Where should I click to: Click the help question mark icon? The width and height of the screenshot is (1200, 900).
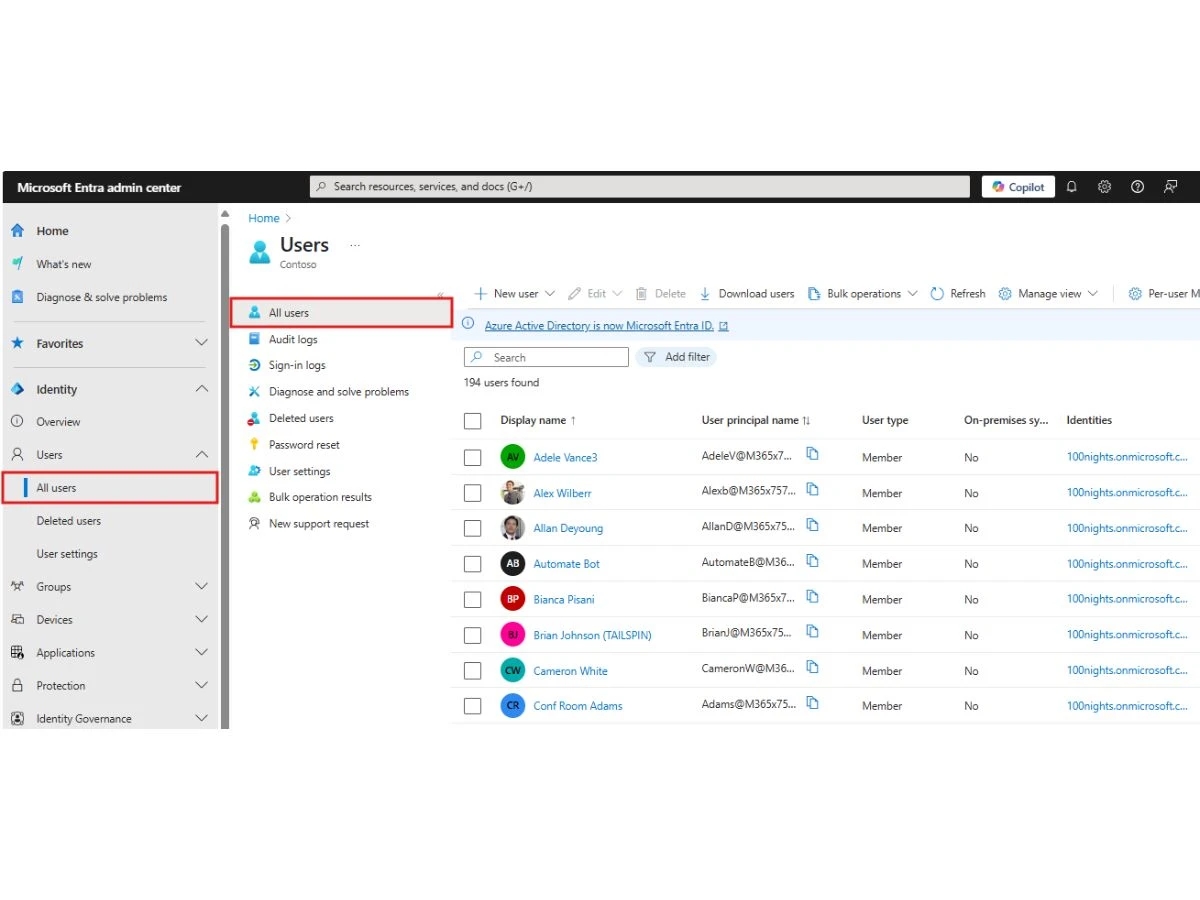click(1137, 187)
